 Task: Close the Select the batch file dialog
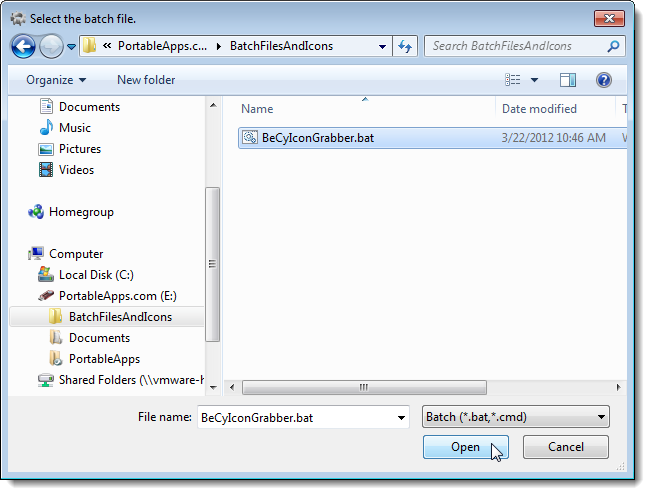[609, 19]
